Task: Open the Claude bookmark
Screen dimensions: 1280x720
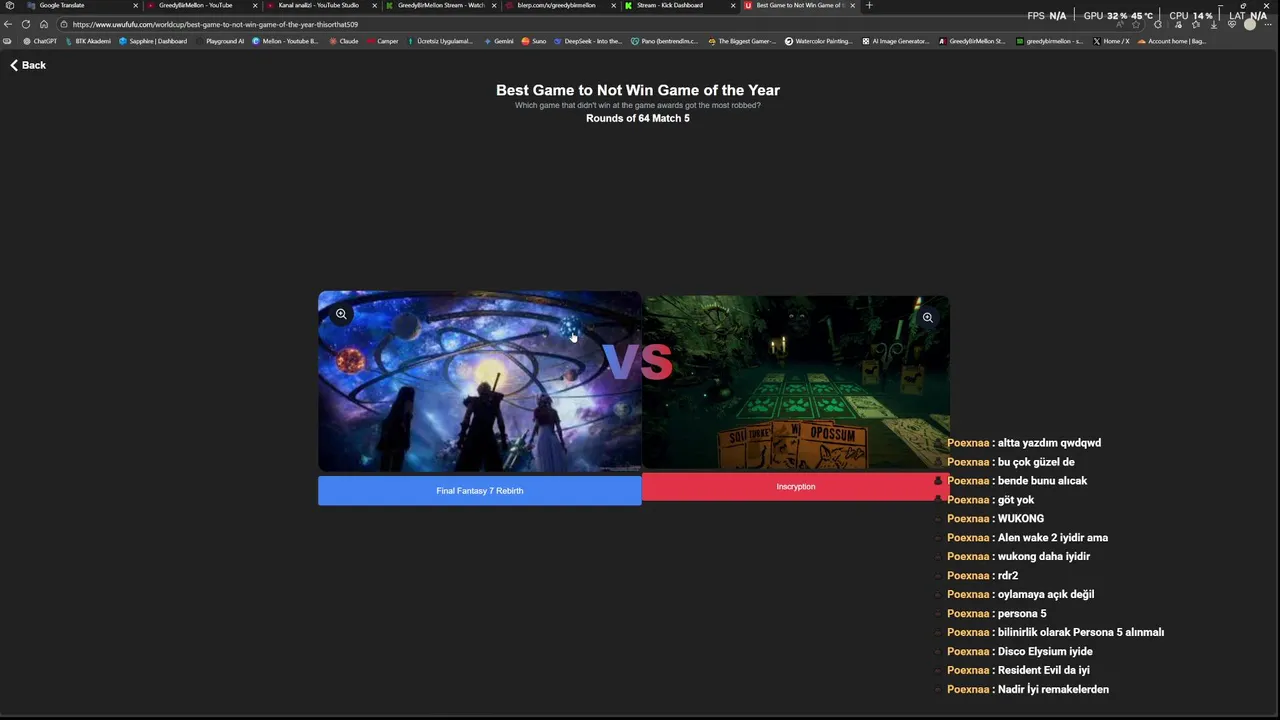Action: 343,41
